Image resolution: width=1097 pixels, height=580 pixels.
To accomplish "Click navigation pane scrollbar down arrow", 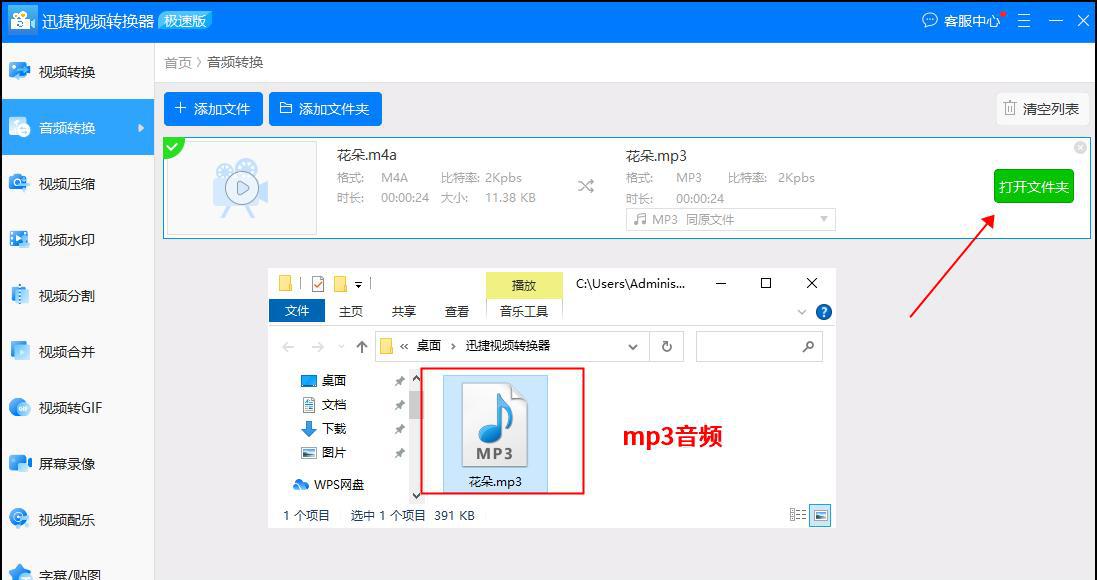I will click(x=416, y=495).
